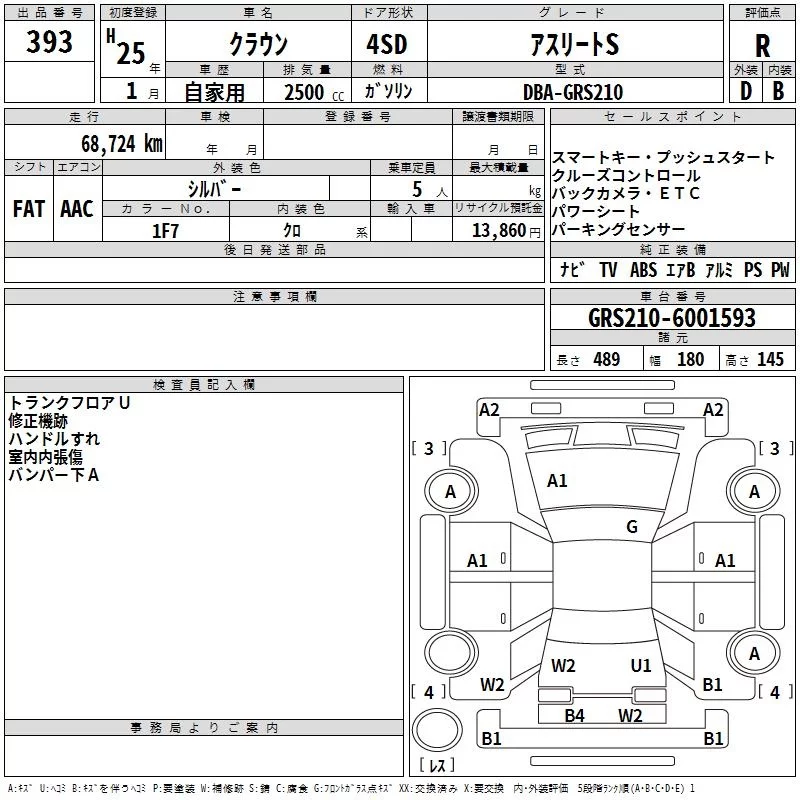Click the W2 mark beside B4

click(630, 716)
